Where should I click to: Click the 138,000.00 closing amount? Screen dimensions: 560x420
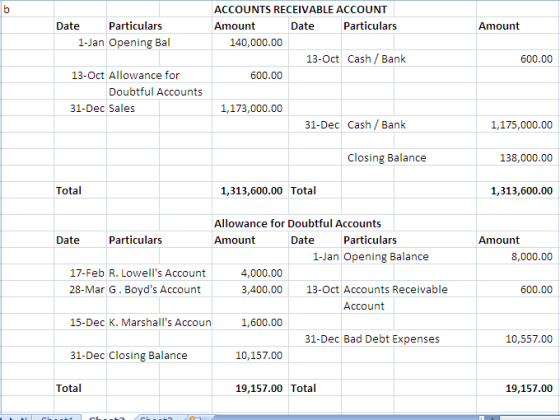(526, 158)
